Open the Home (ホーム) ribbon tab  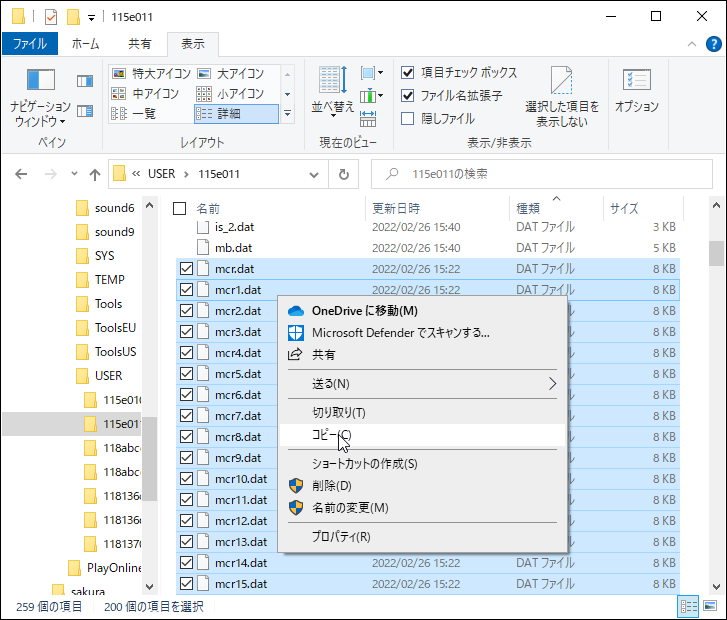coord(87,44)
